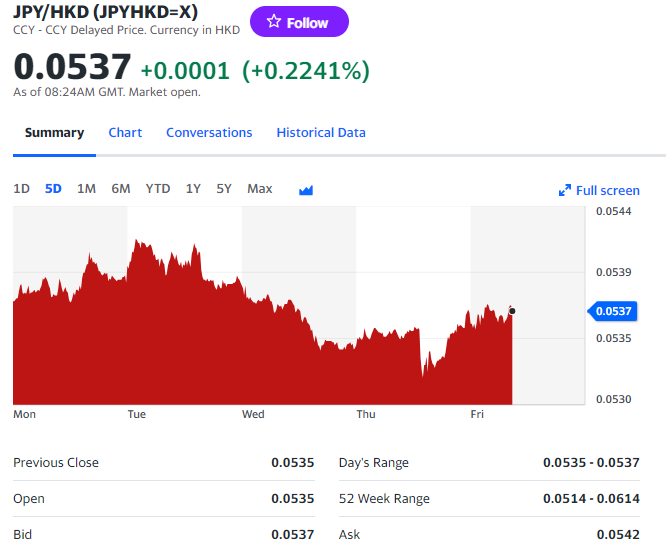Image resolution: width=666 pixels, height=559 pixels.
Task: Click the Tue label on chart axis
Action: click(137, 414)
